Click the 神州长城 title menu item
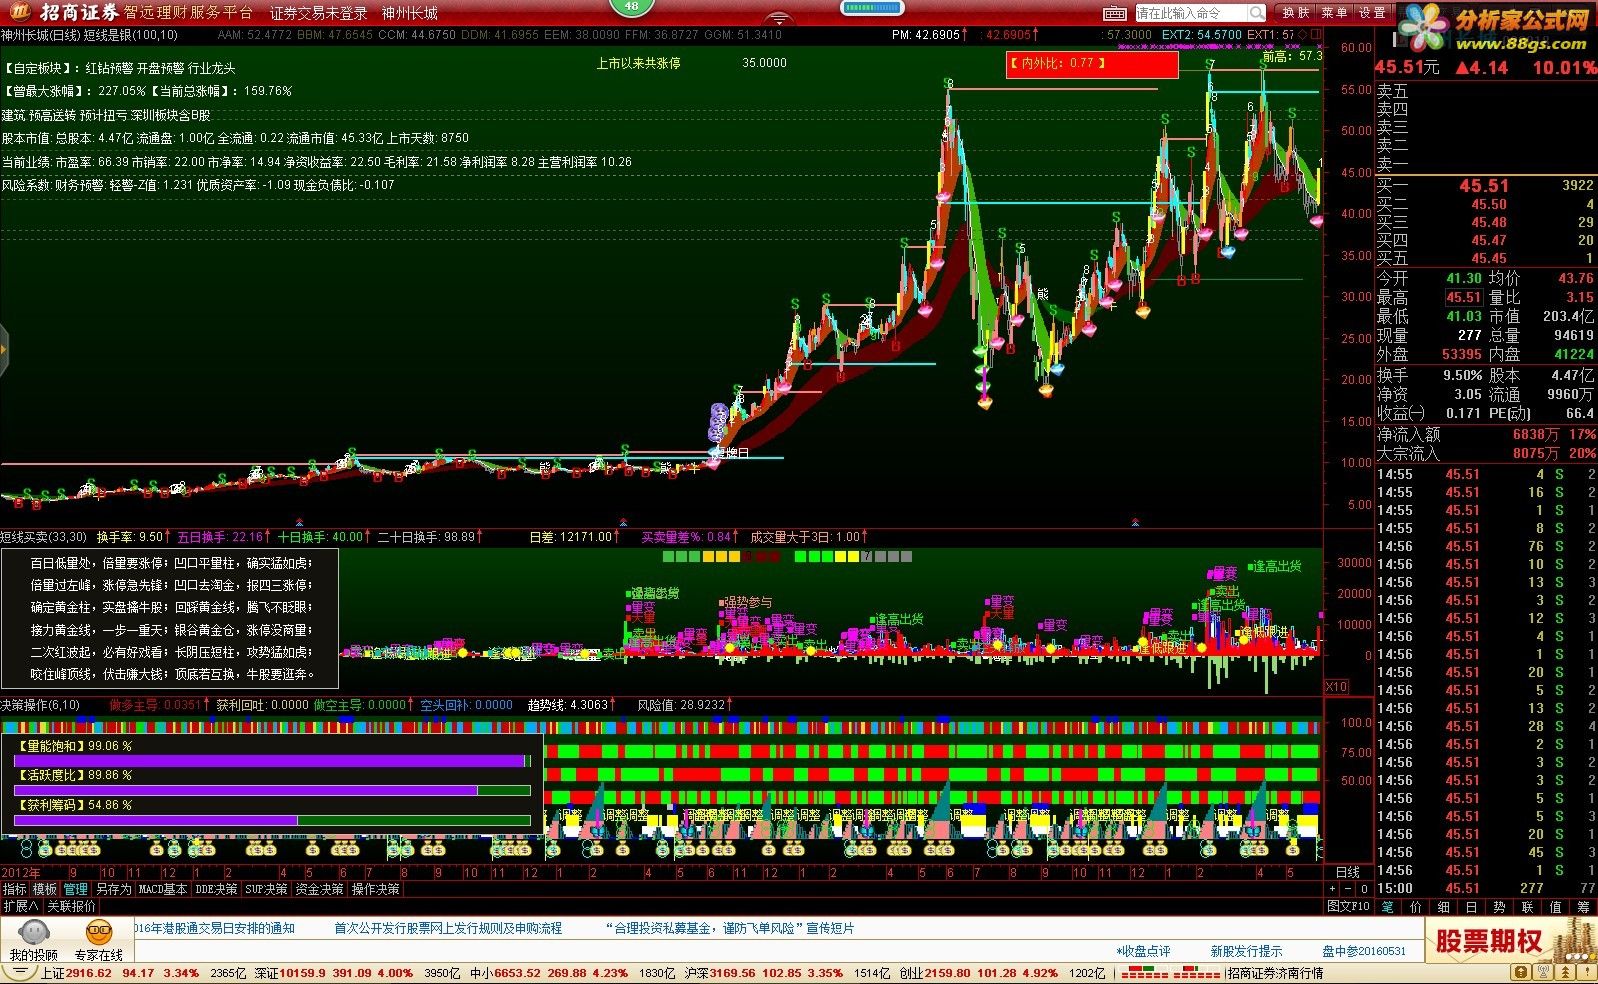This screenshot has width=1598, height=984. pos(410,13)
